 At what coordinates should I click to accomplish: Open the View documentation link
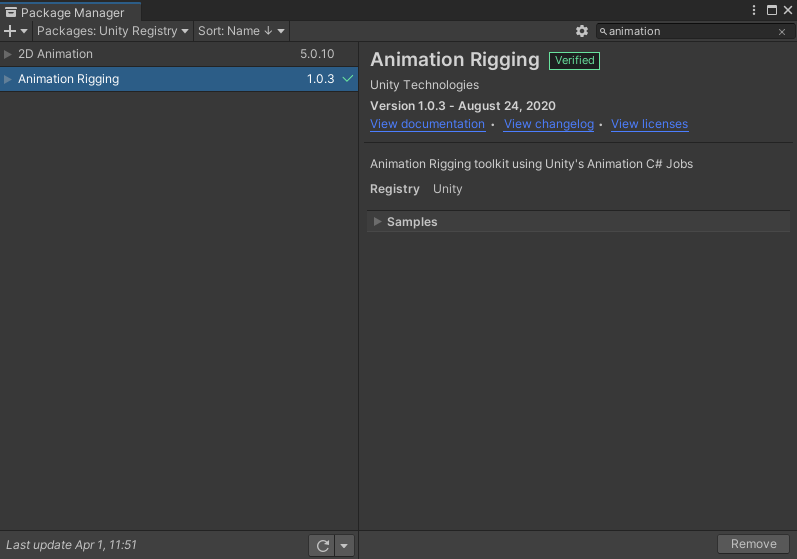[427, 124]
